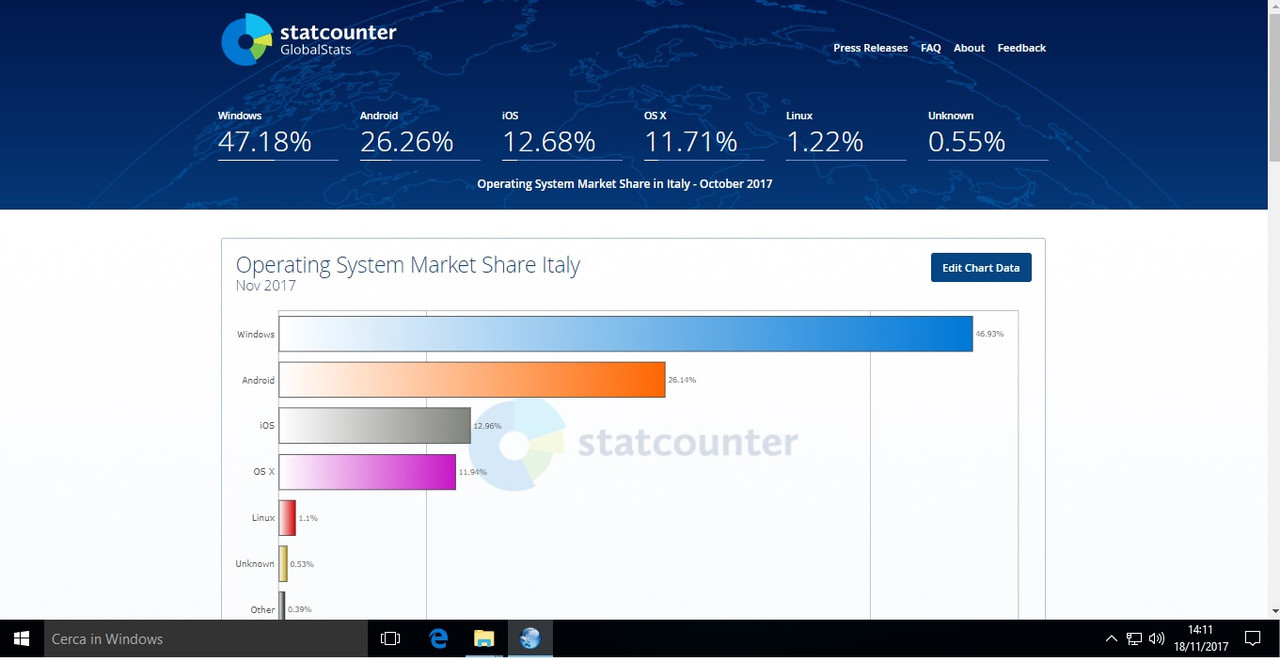Click the 0.53% value label

302,564
